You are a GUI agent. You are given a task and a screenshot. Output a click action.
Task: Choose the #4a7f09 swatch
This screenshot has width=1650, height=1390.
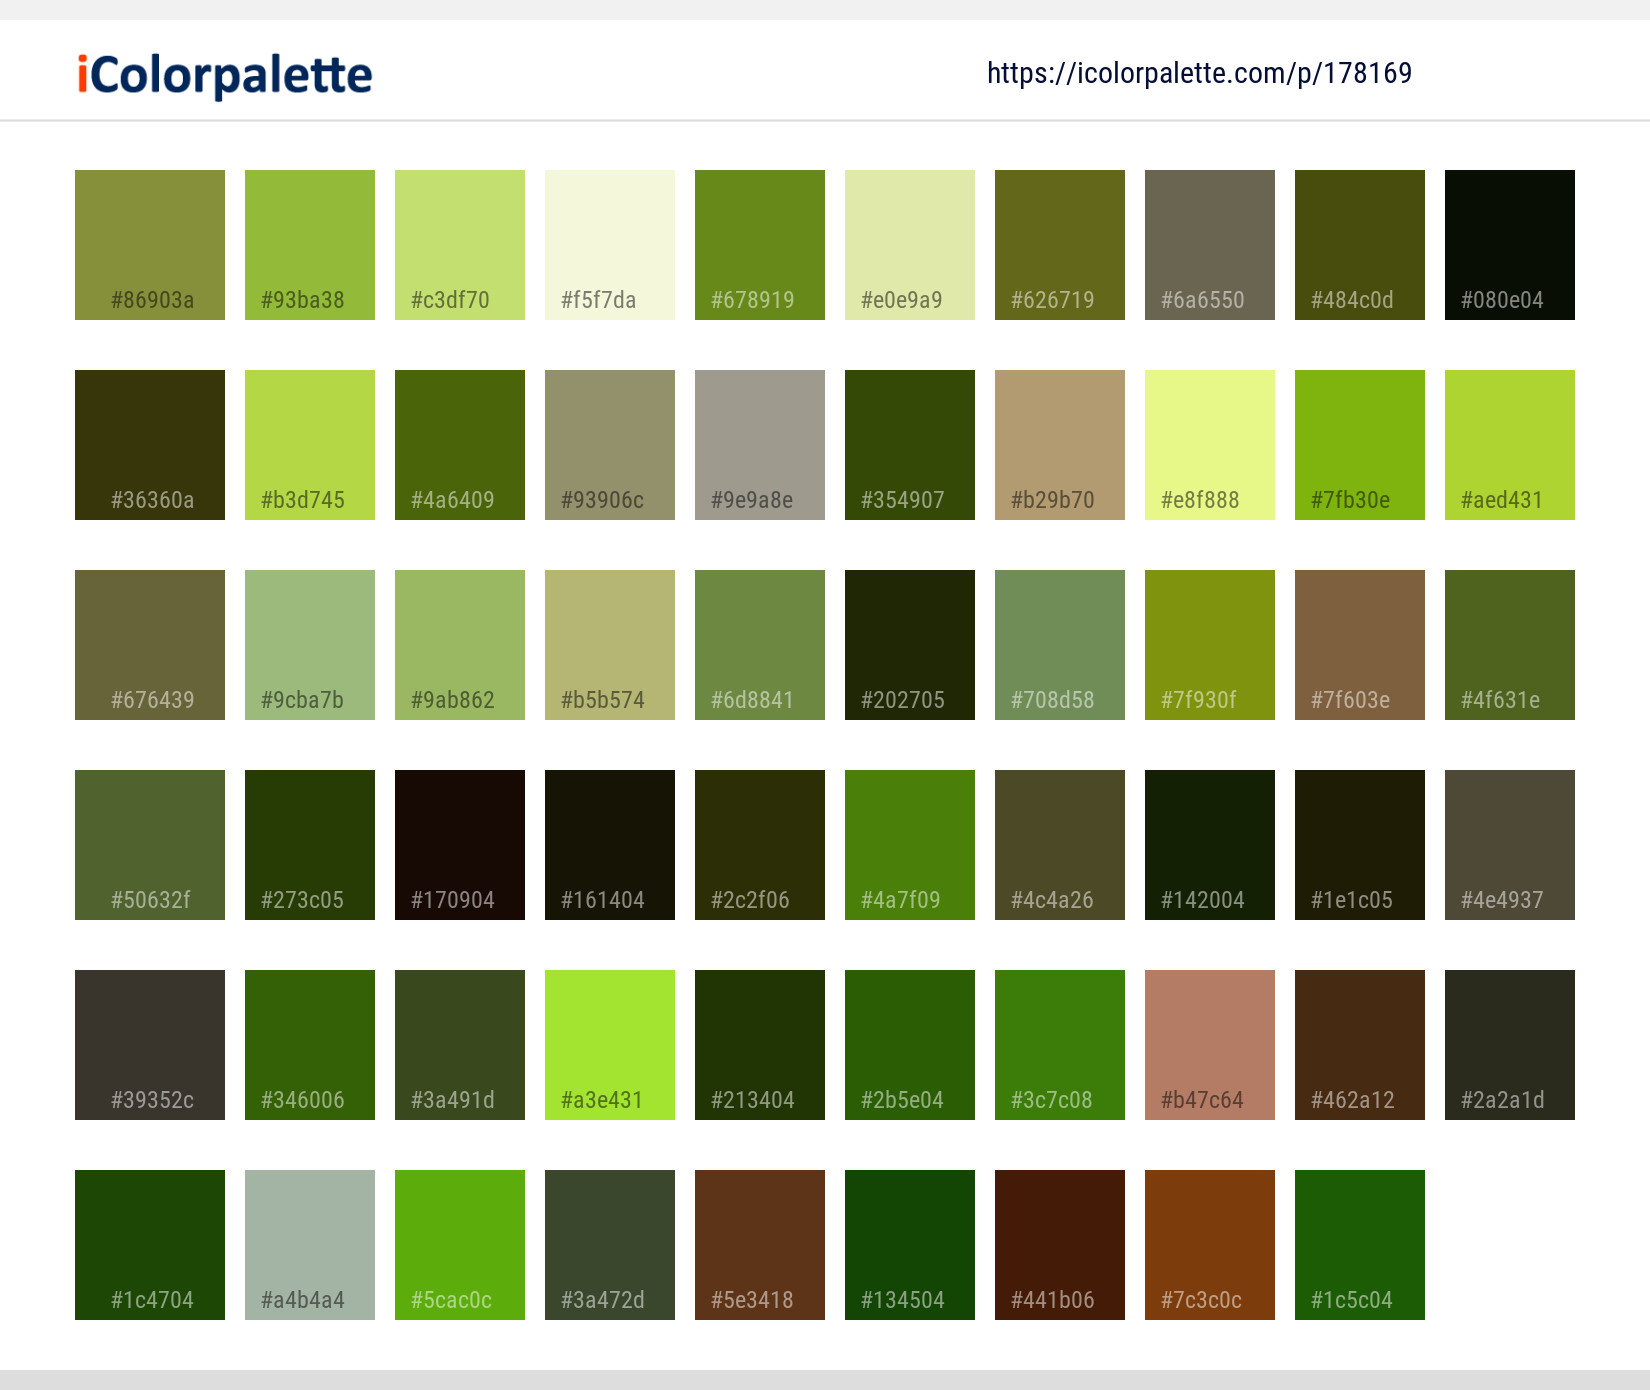[910, 845]
